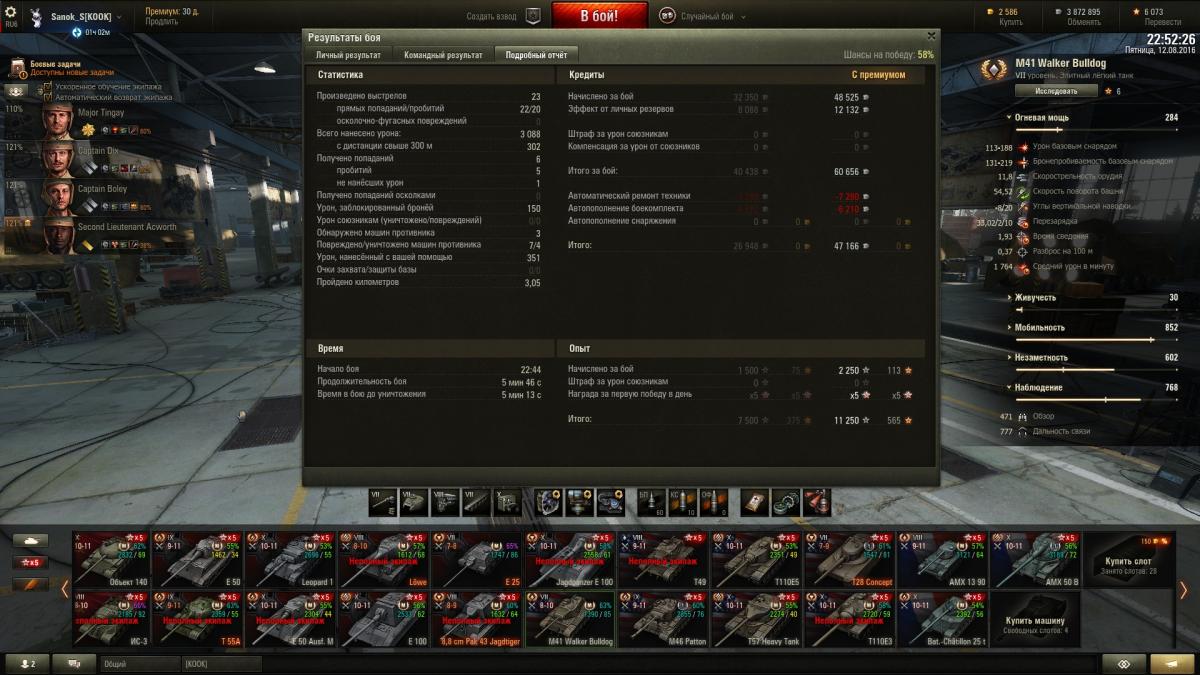The width and height of the screenshot is (1200, 675).
Task: Open the Боевые задачи missions icon
Action: pos(17,67)
